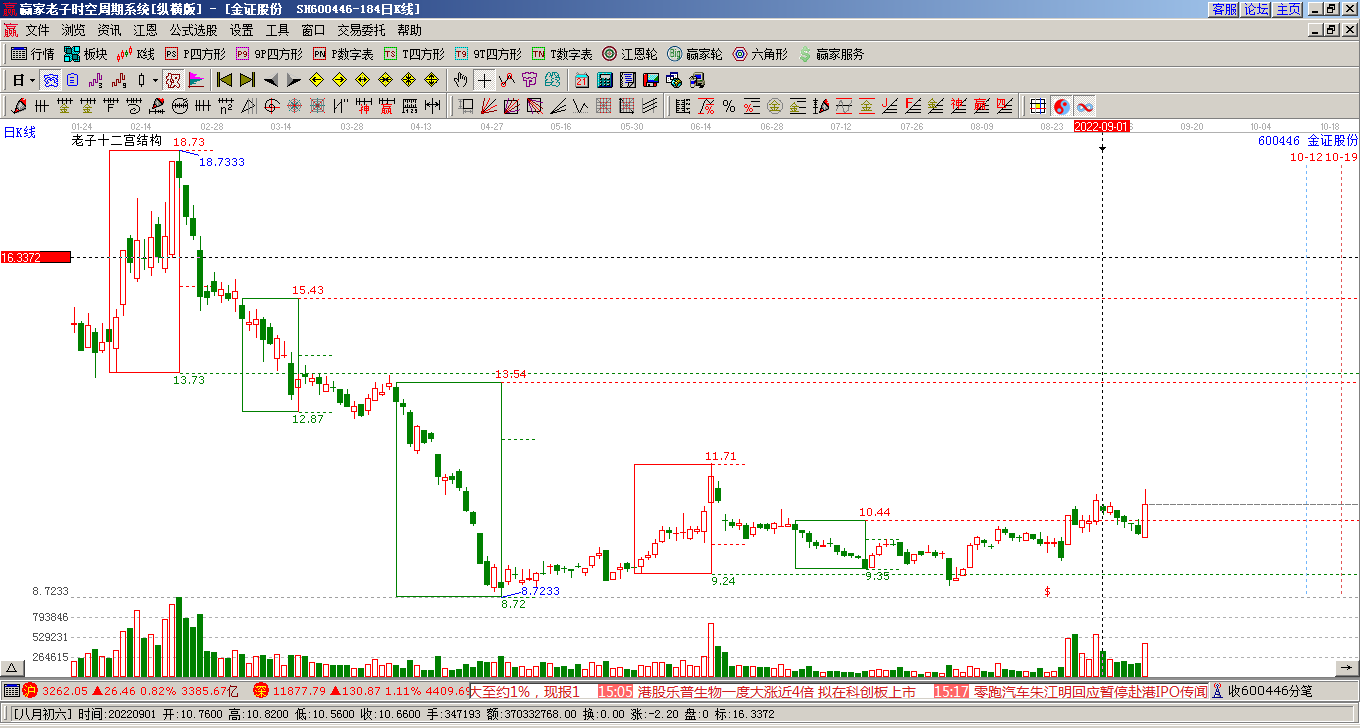Click the 金证股份 stock name

point(1332,141)
